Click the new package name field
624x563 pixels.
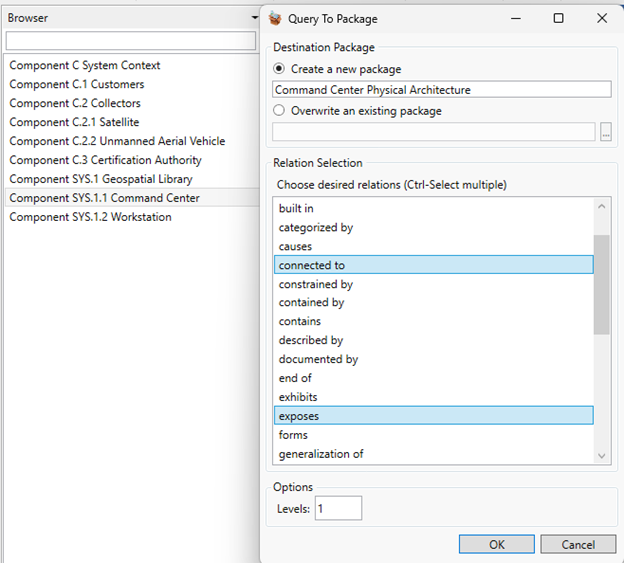click(x=441, y=90)
